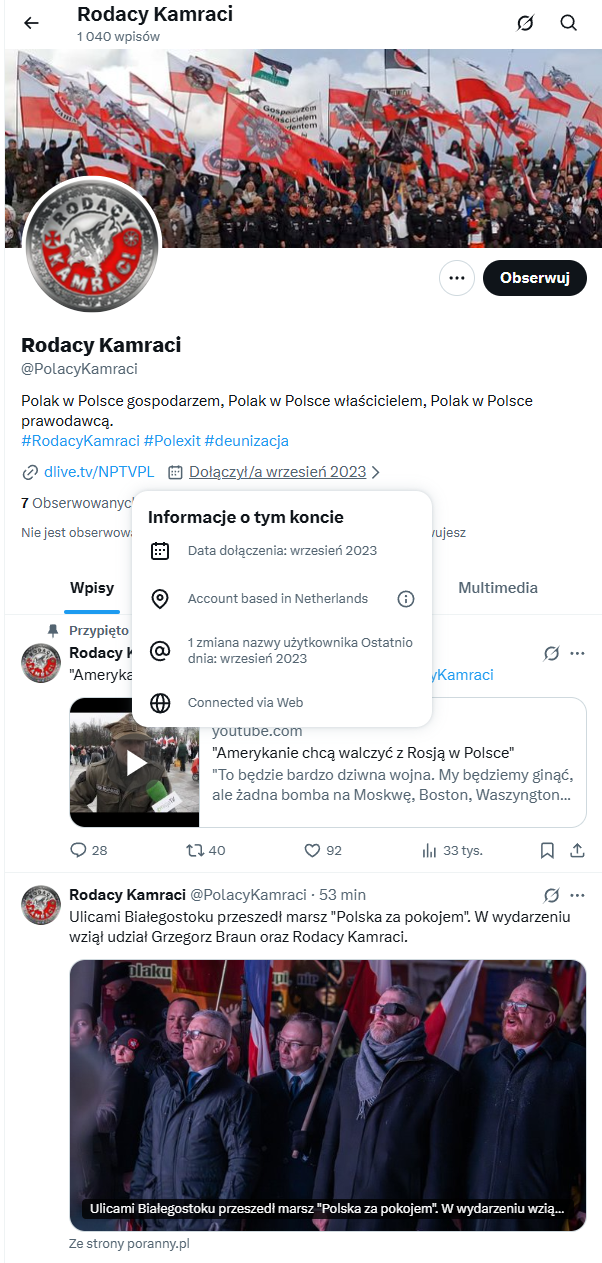Go back using the arrow icon
Screen dimensions: 602x1263
31,23
